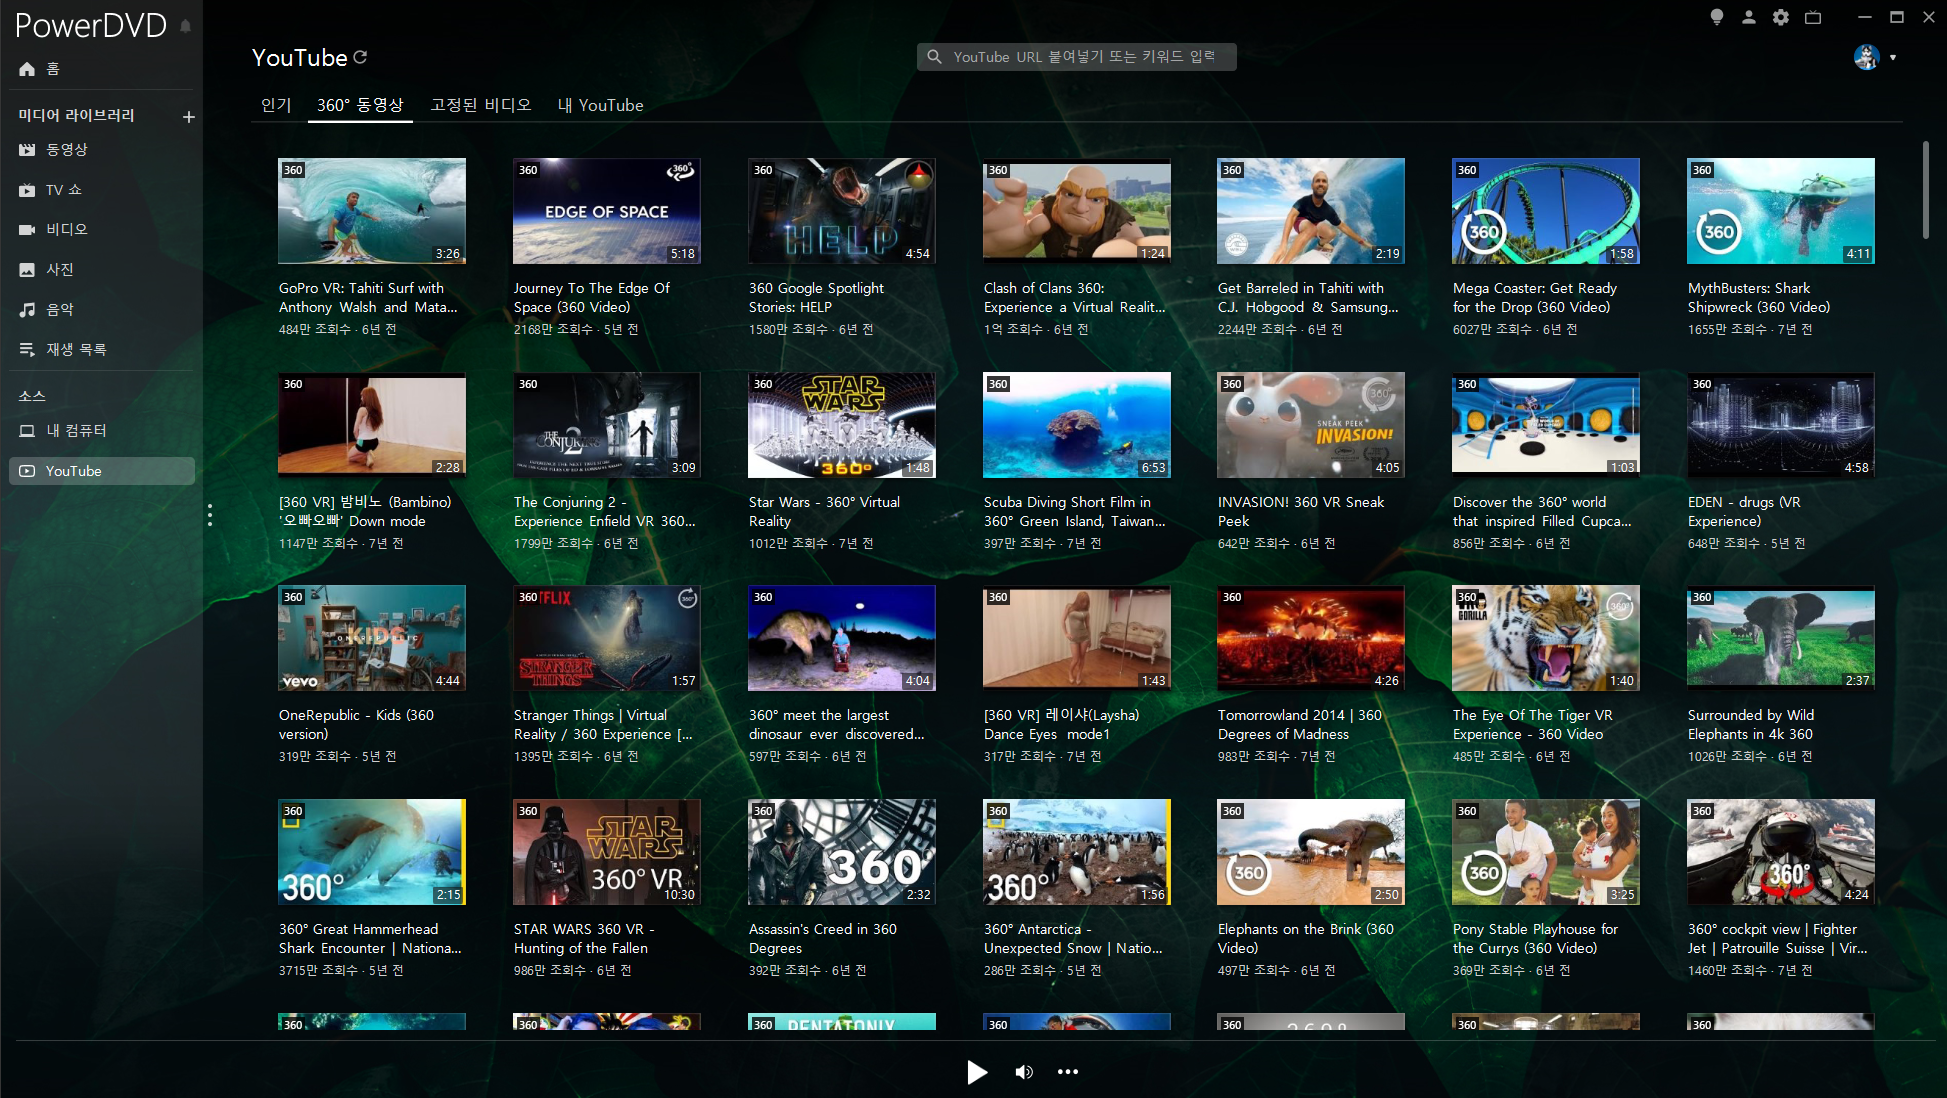Image resolution: width=1947 pixels, height=1098 pixels.
Task: Click the profile avatar picture
Action: [1866, 57]
